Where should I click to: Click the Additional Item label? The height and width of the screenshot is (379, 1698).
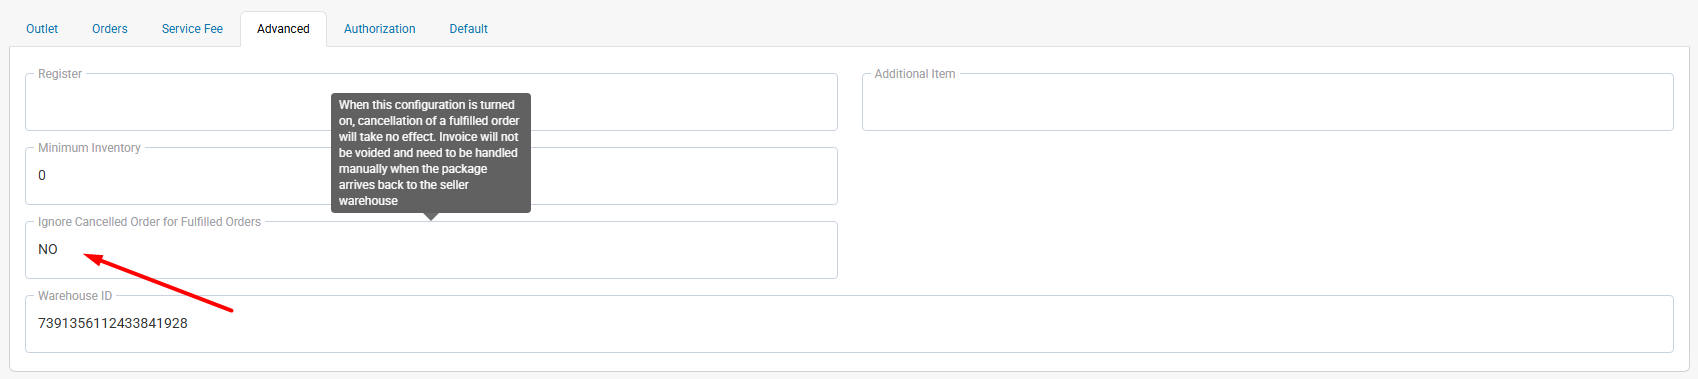click(915, 74)
